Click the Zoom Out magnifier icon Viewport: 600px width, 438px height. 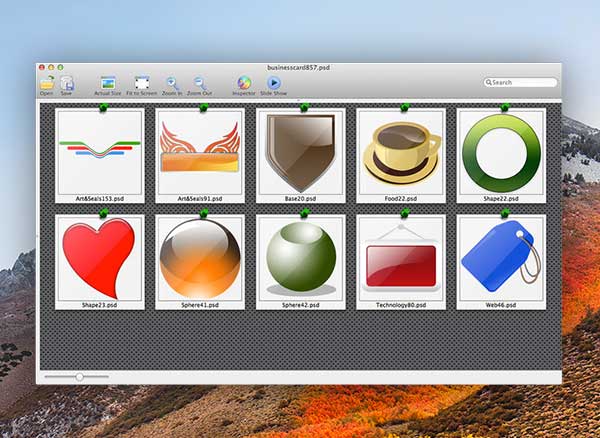(200, 83)
